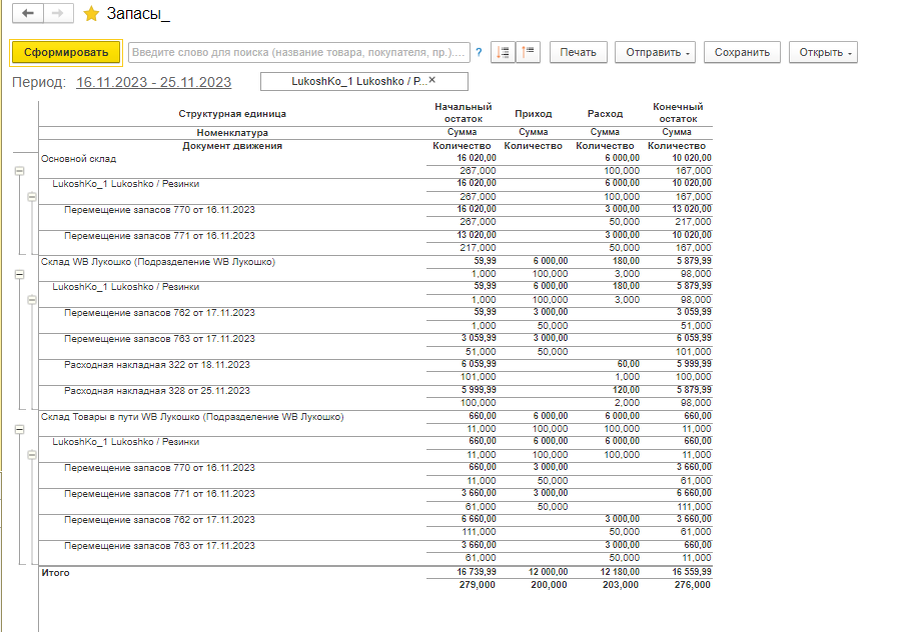Add Запасы report to favorites with star

click(x=91, y=14)
